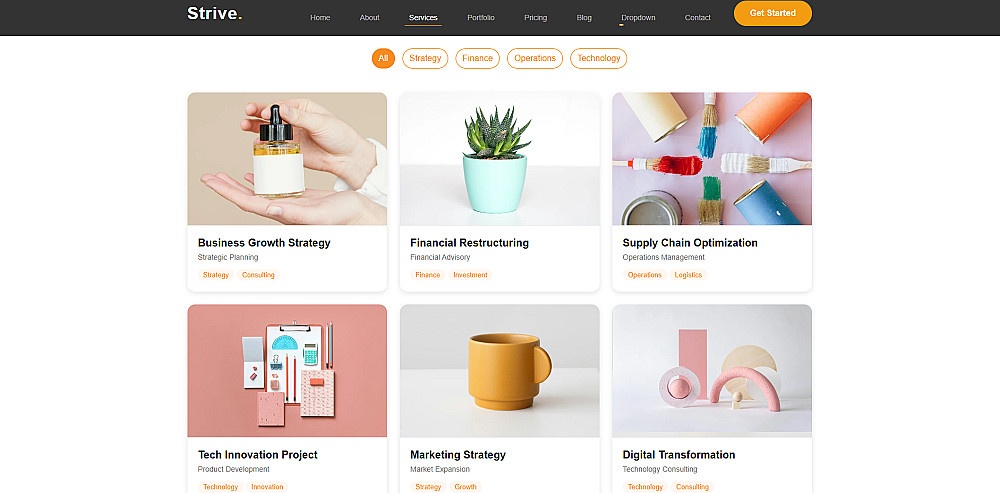Click the Marketing Strategy mug image
Viewport: 1000px width, 493px height.
(499, 371)
